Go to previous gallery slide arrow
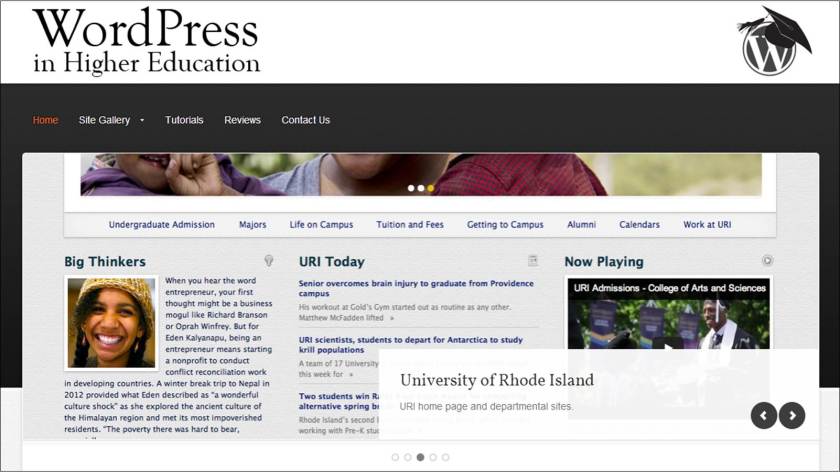 point(764,415)
